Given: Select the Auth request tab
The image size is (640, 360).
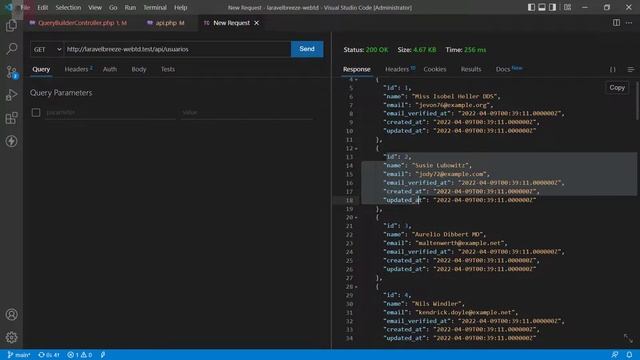Looking at the screenshot, I should (110, 69).
